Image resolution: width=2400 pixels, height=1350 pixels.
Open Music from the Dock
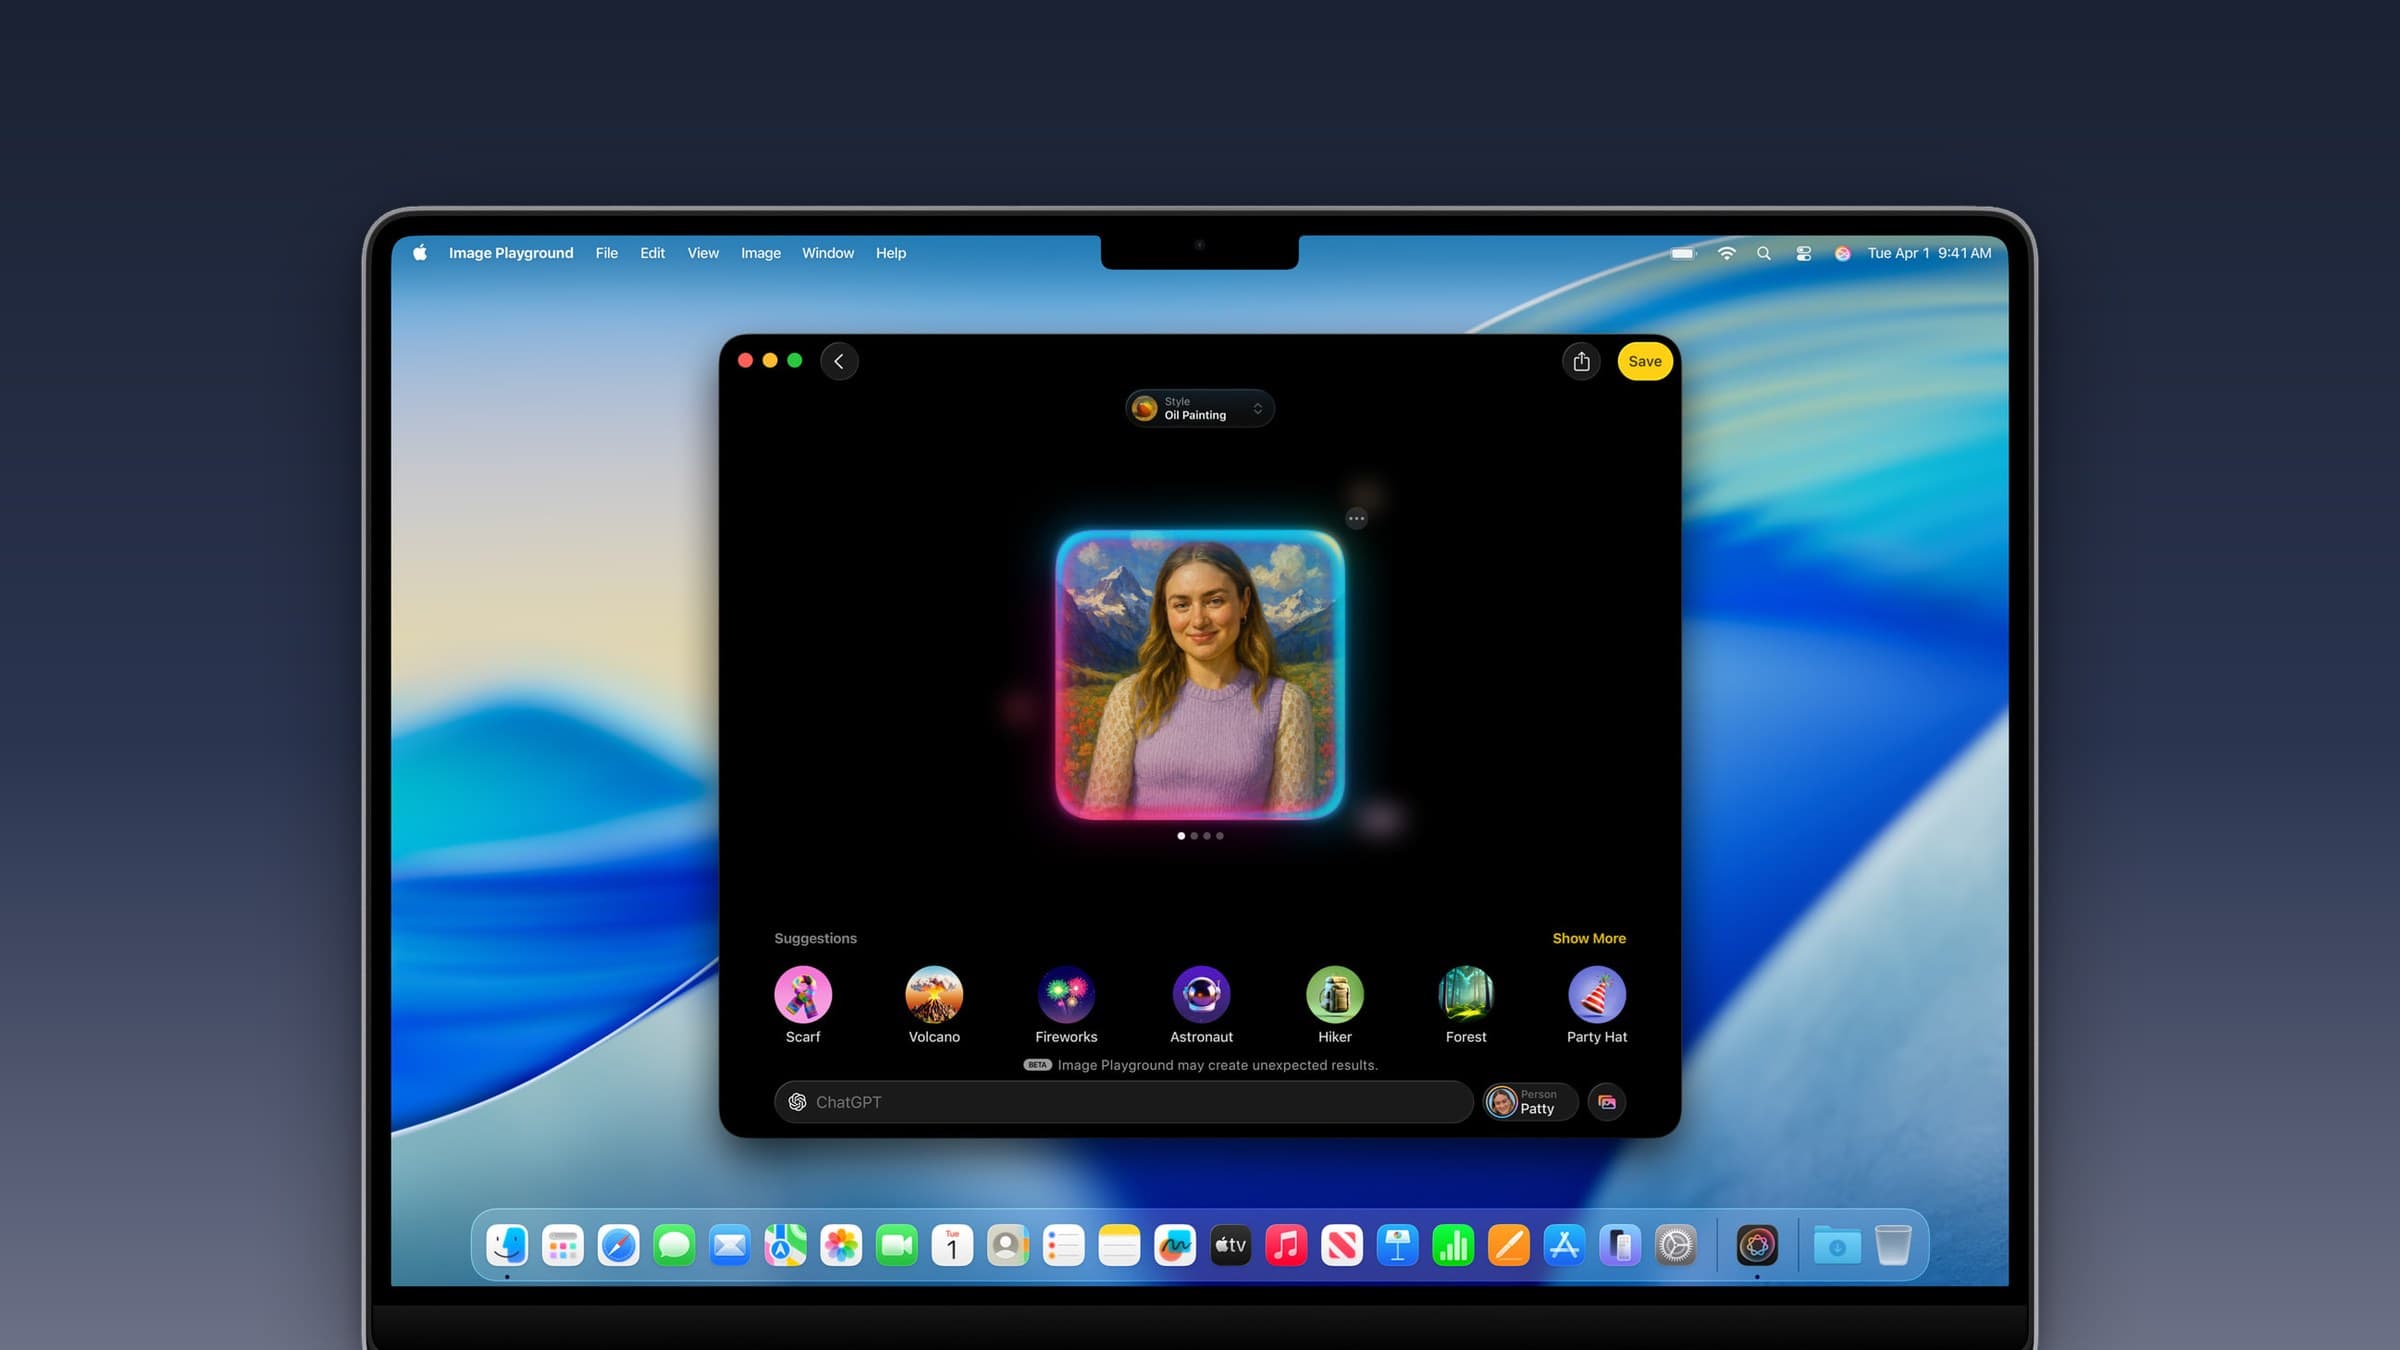[x=1286, y=1245]
